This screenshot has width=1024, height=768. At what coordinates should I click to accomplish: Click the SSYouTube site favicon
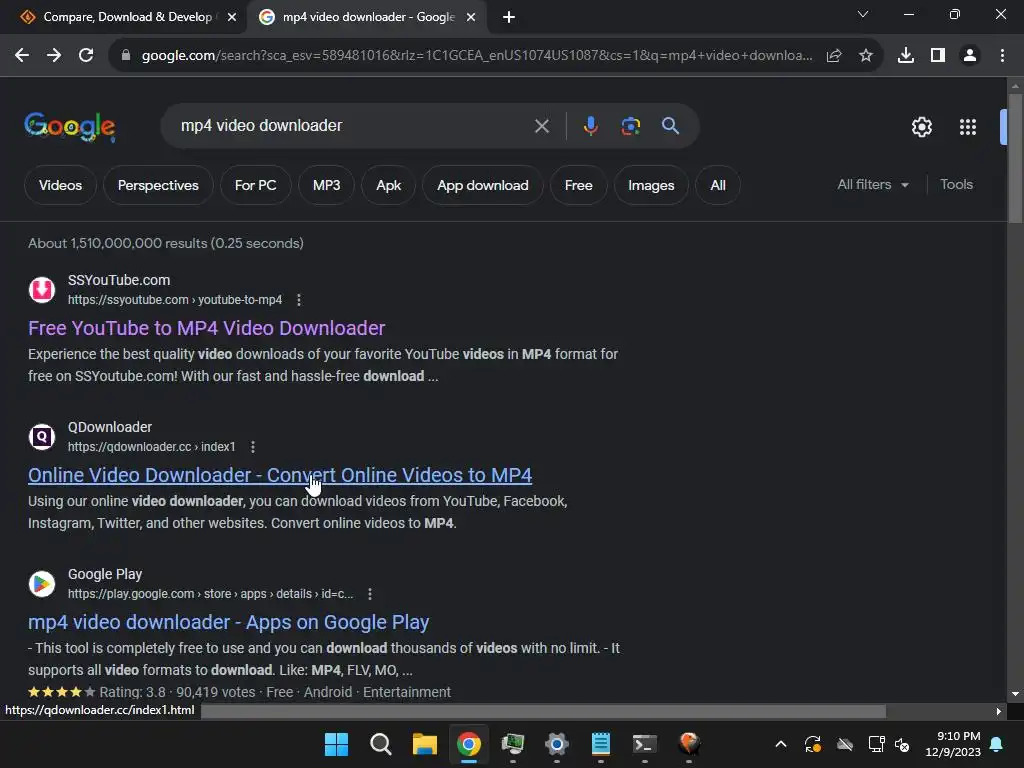tap(42, 289)
